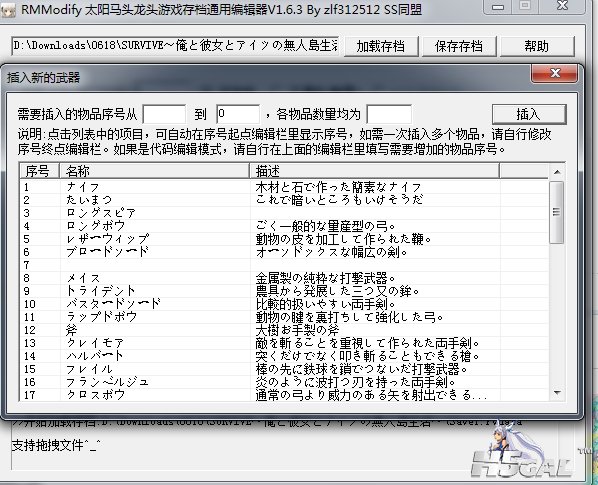598x485 pixels.
Task: Select row 1 ナイフ
Action: click(284, 187)
